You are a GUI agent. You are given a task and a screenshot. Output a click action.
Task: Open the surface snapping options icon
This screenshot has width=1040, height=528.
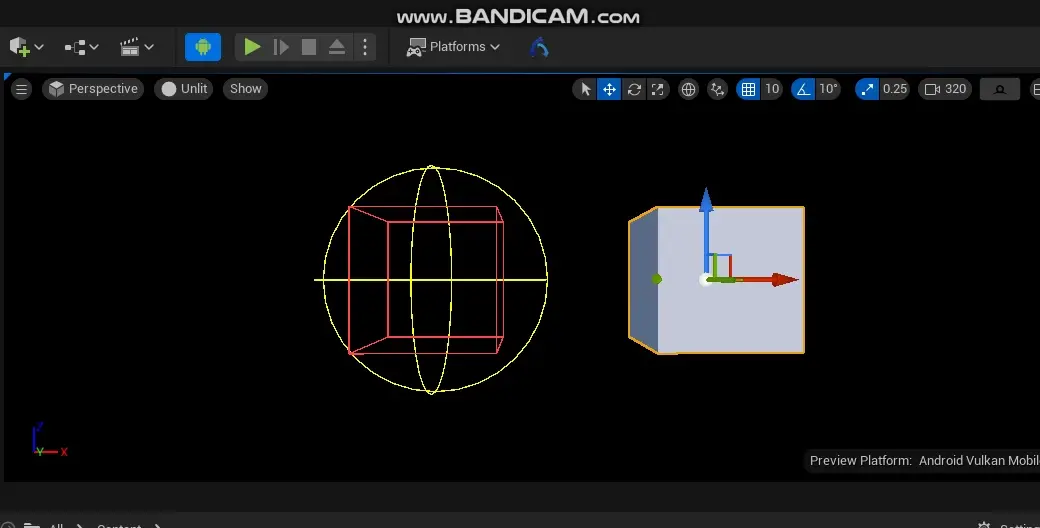tap(717, 89)
